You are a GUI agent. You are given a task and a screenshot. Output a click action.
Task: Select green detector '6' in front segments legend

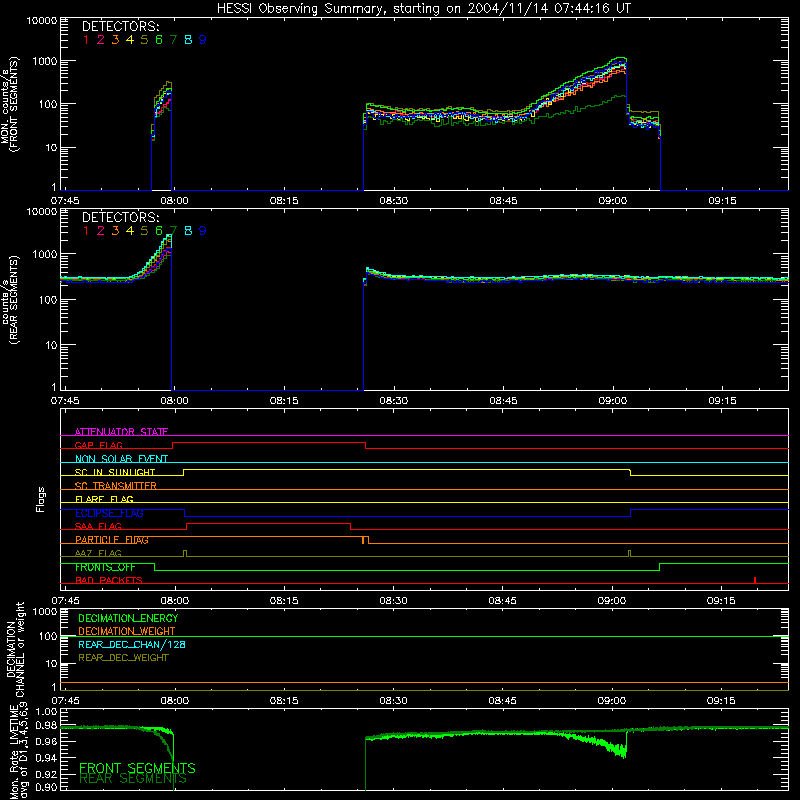tap(159, 40)
